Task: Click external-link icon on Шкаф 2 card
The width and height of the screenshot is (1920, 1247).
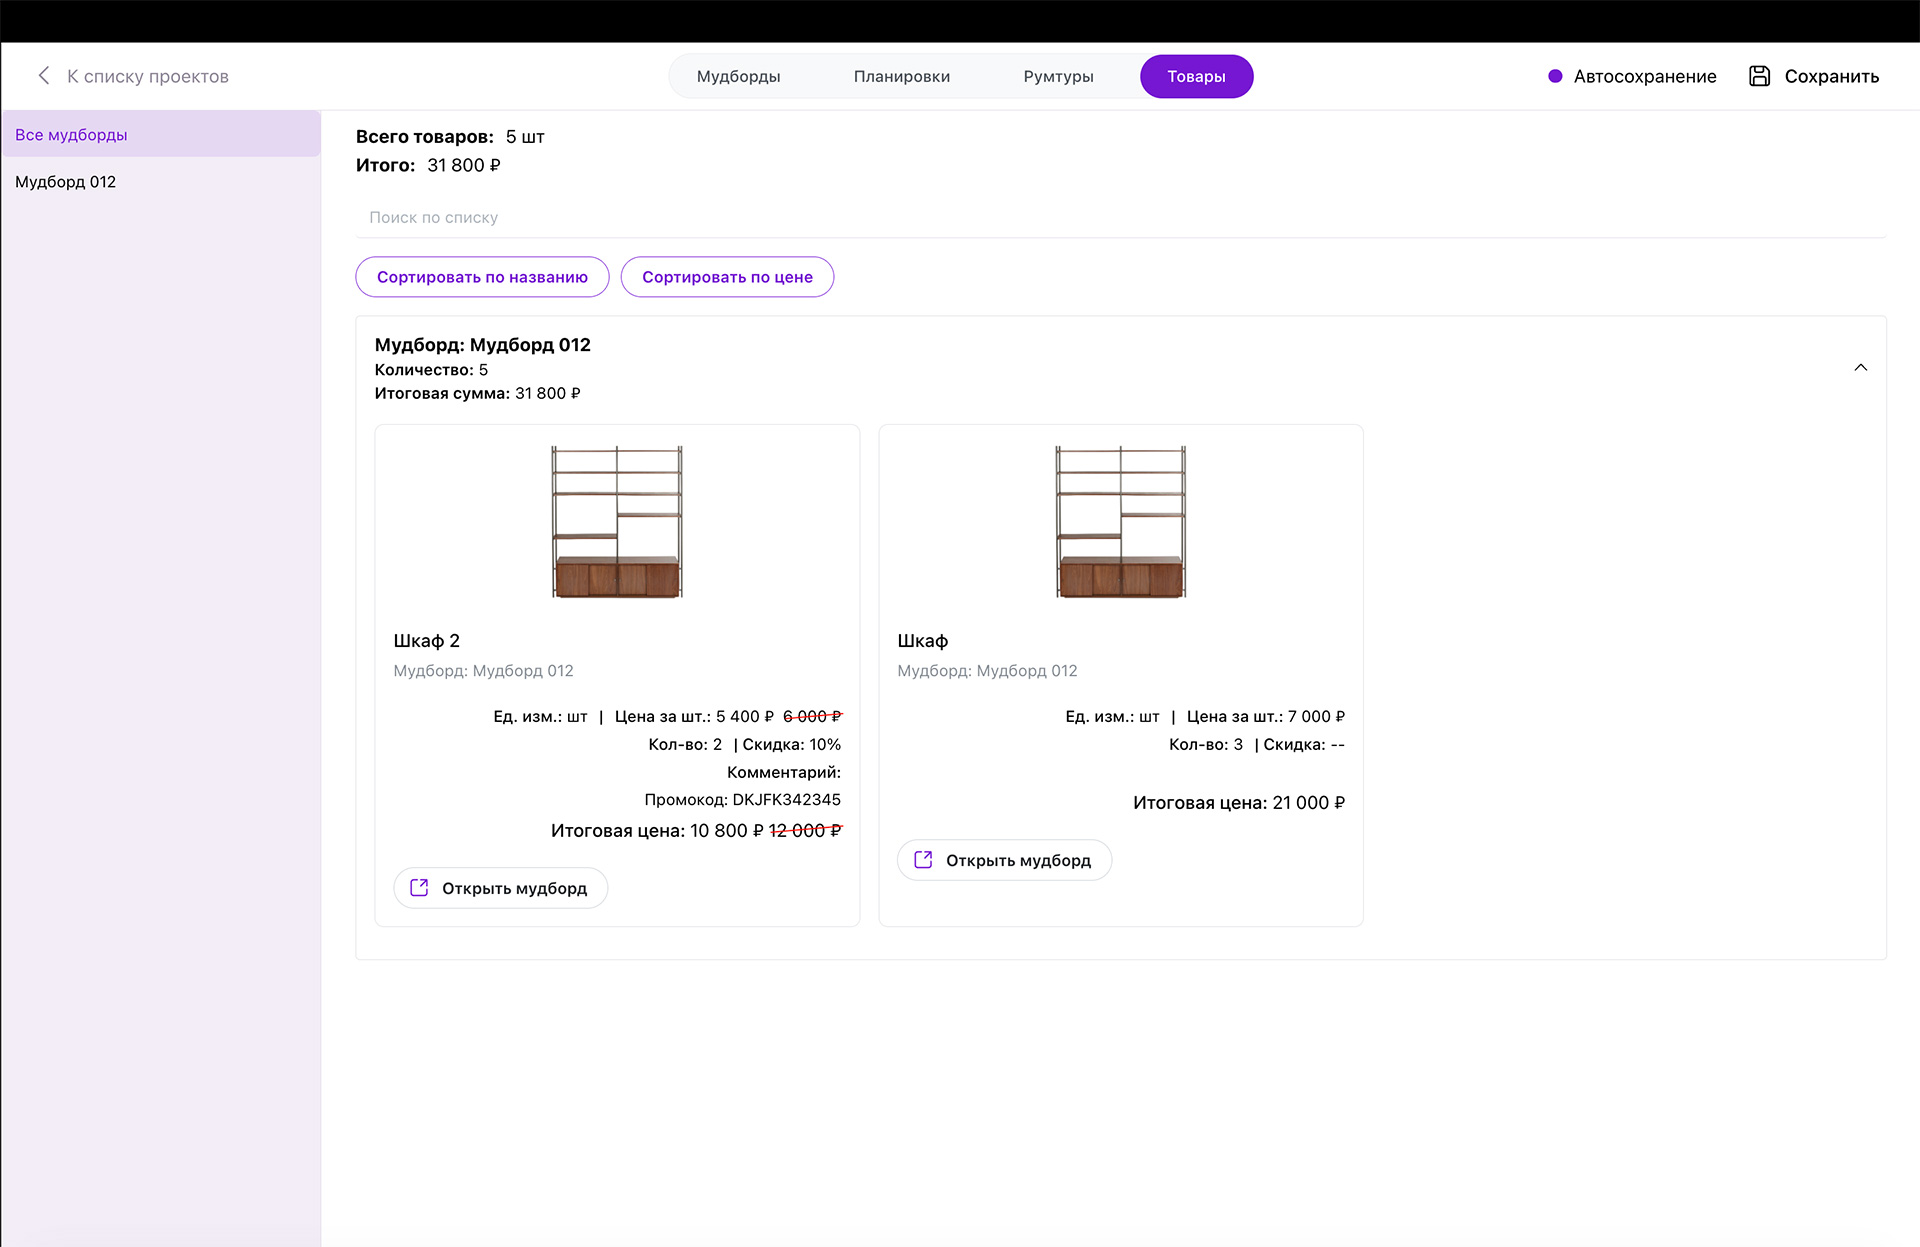Action: 419,888
